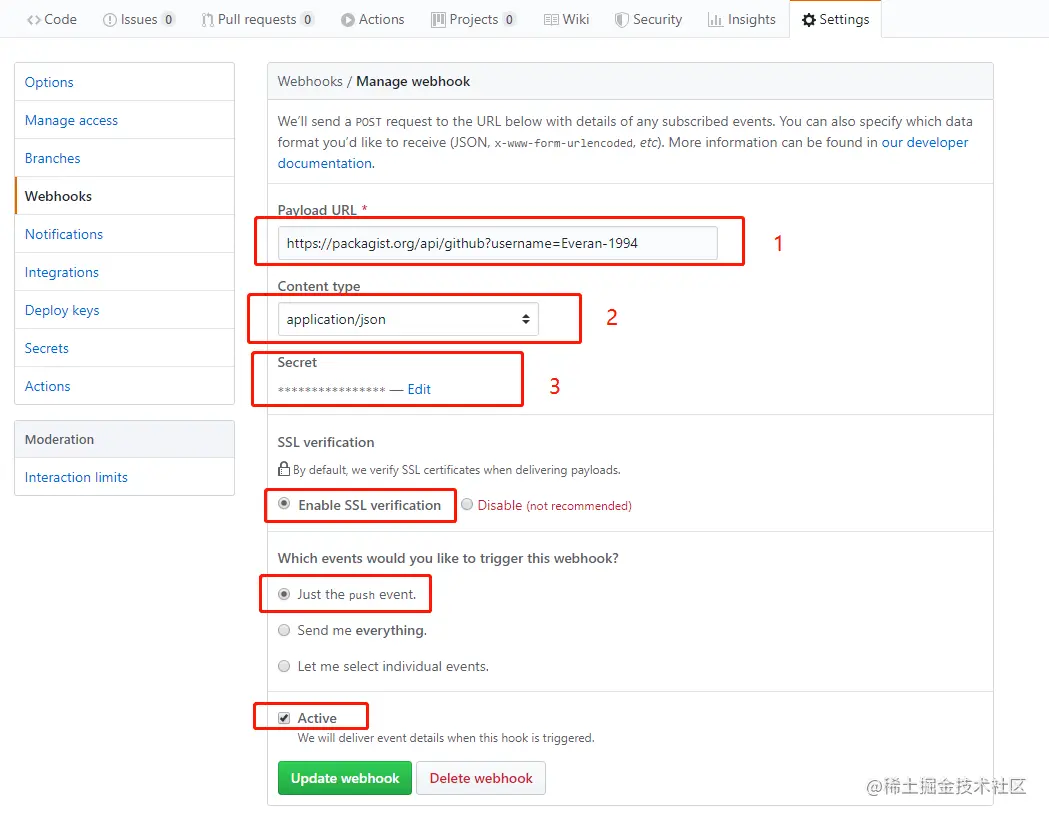Switch to Pull requests tab

(x=258, y=19)
